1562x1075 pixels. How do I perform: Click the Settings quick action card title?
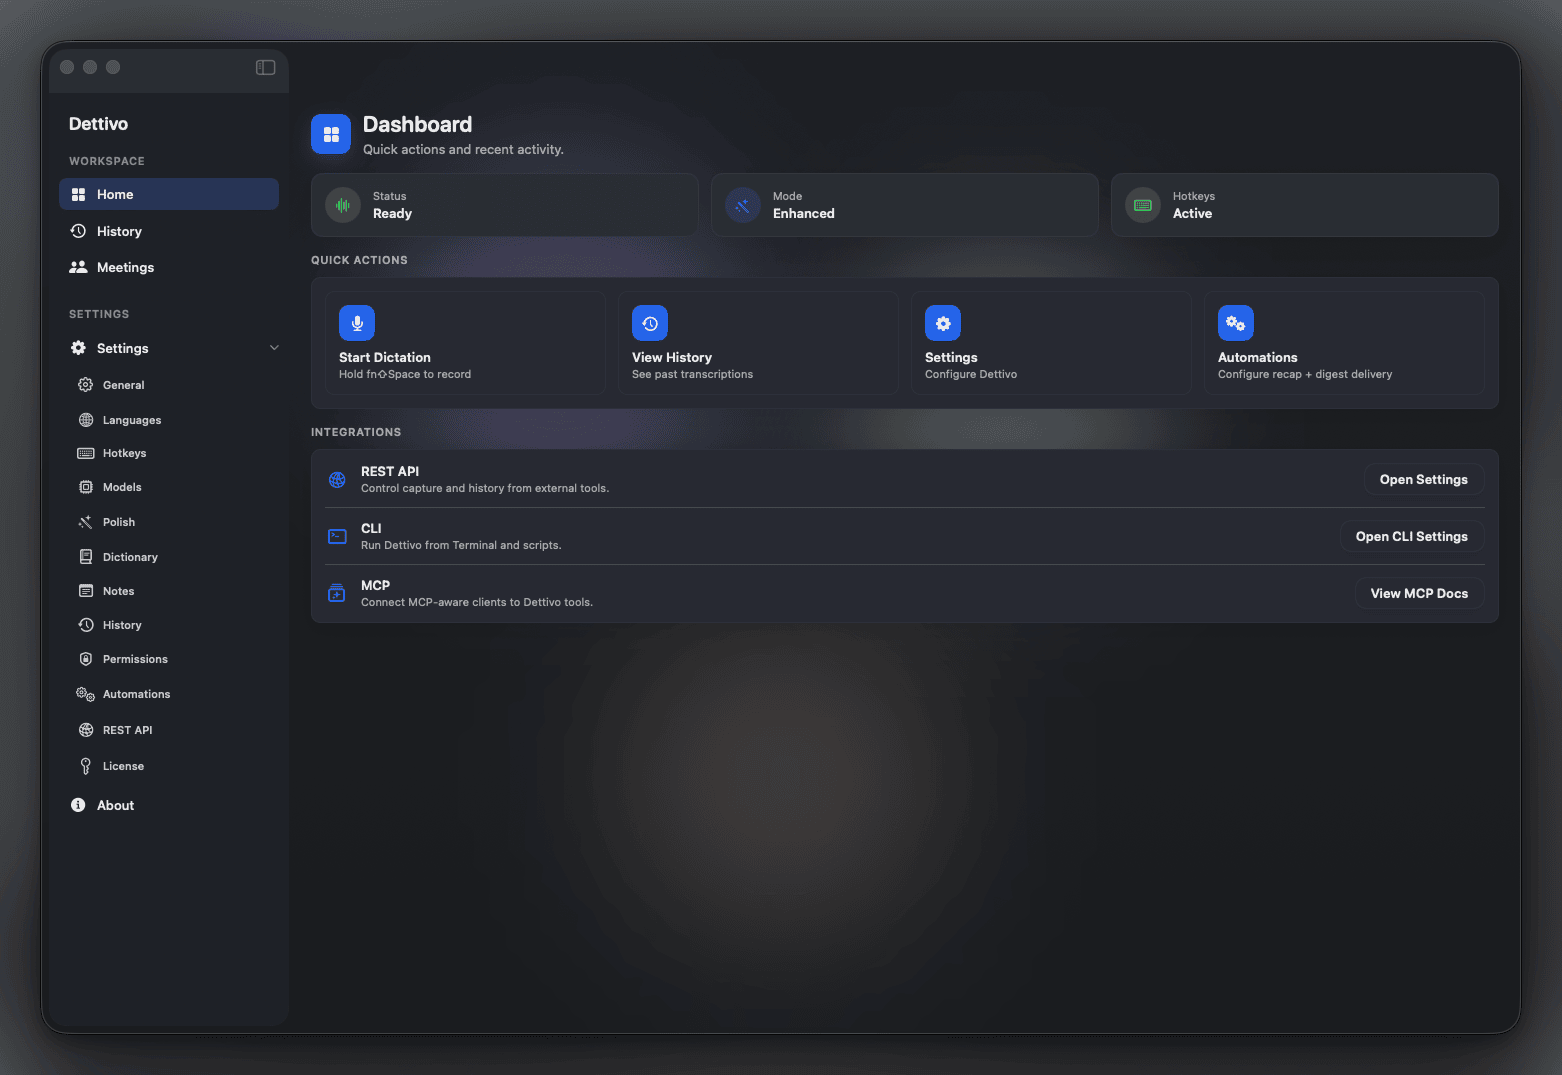[x=951, y=357]
